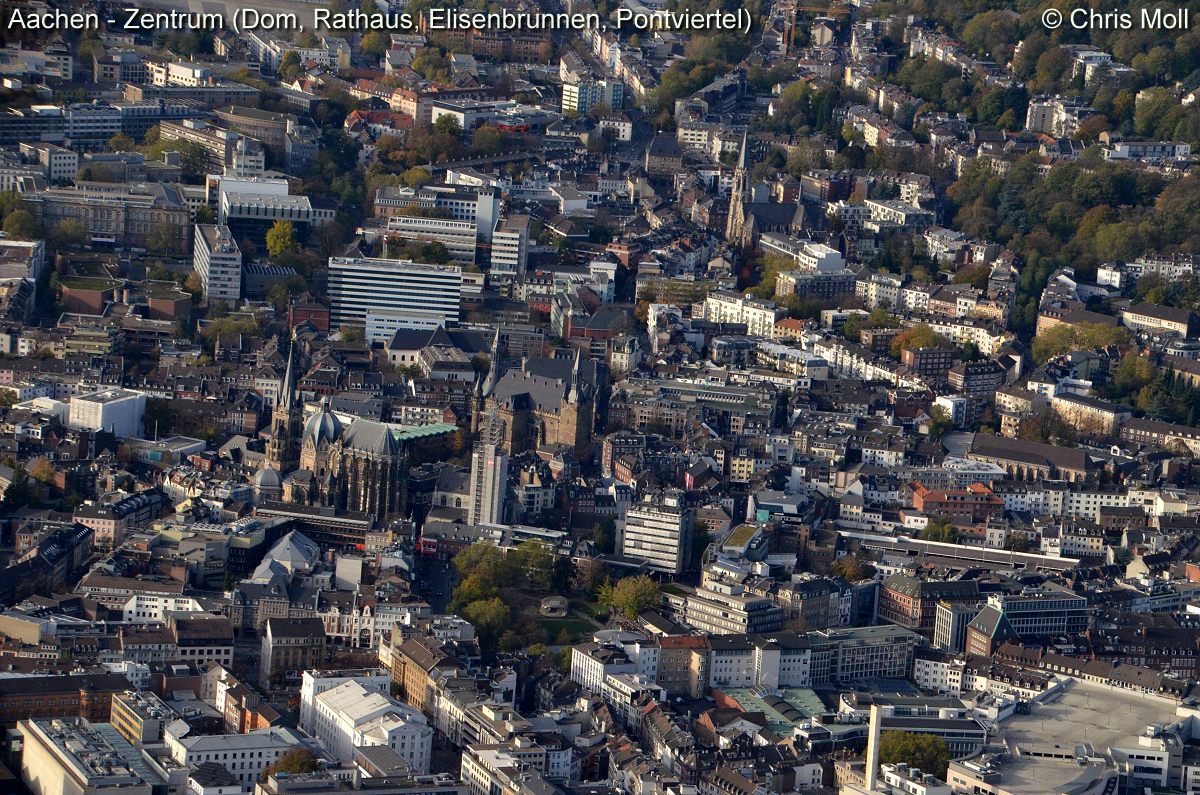Click the large white striped office block

point(394,290)
